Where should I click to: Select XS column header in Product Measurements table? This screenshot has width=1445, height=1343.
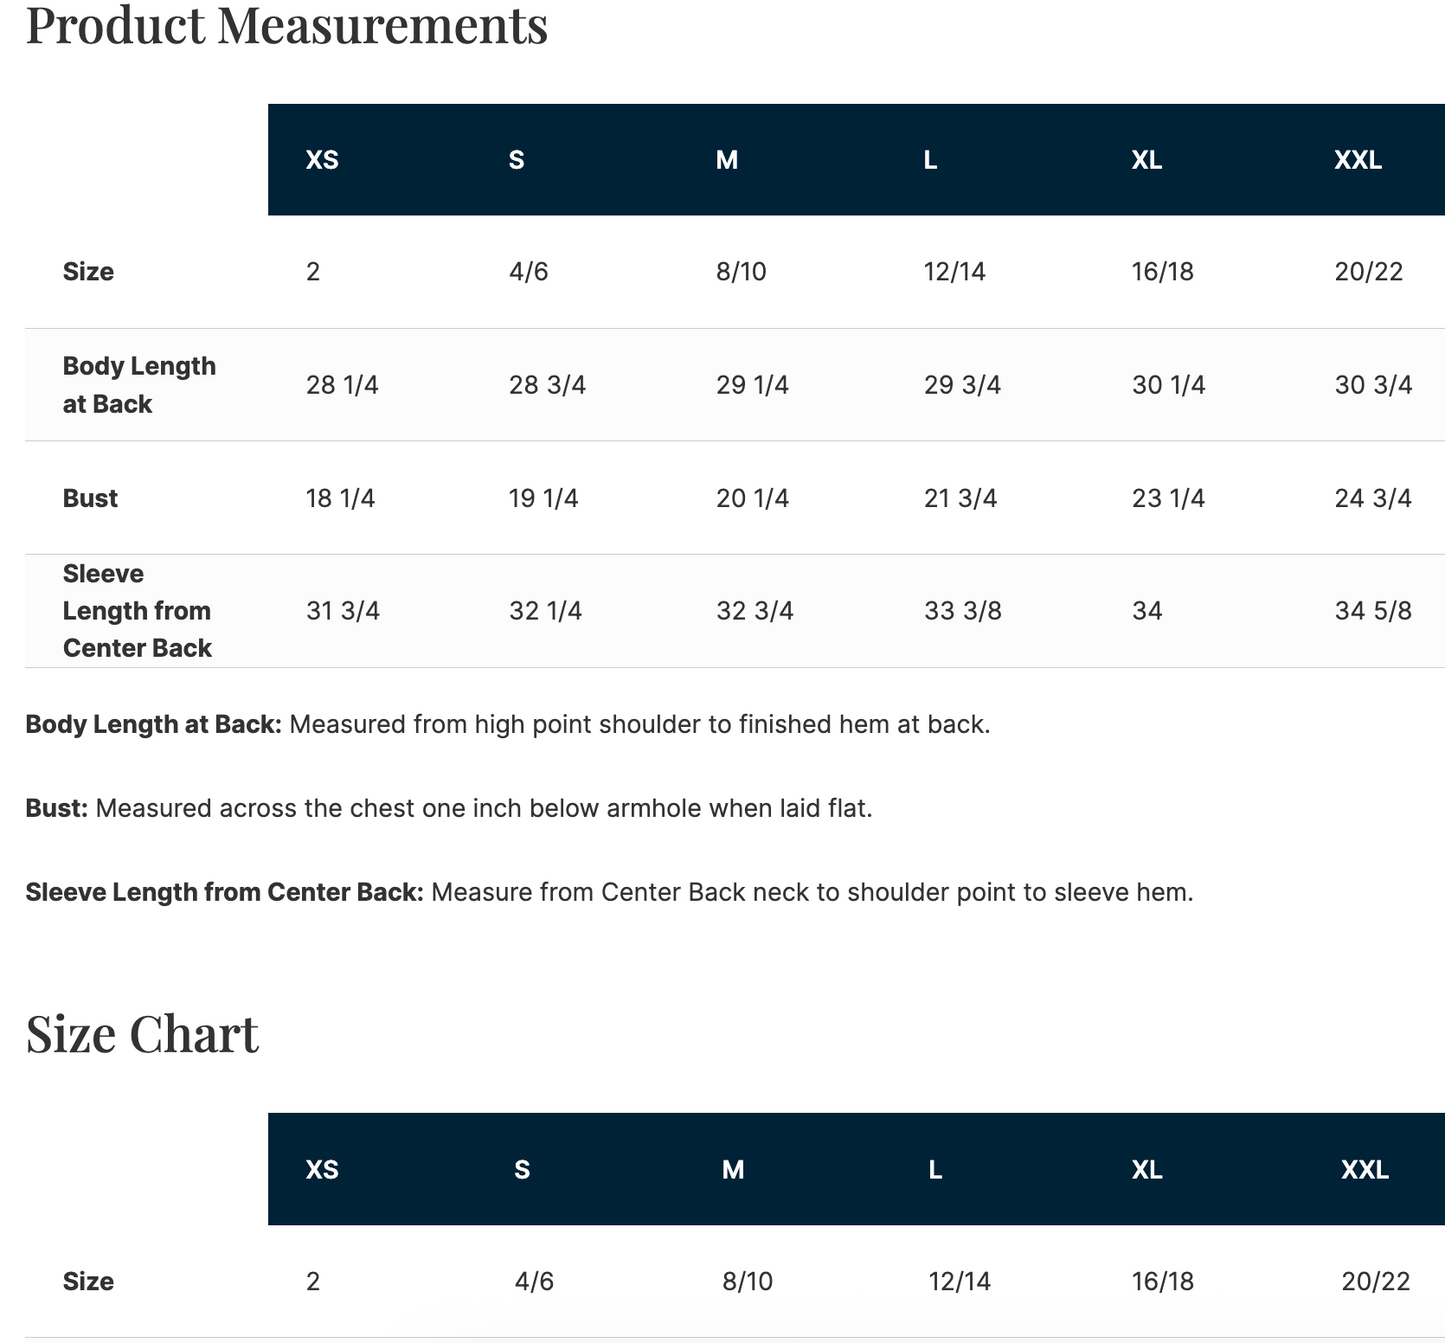coord(322,160)
